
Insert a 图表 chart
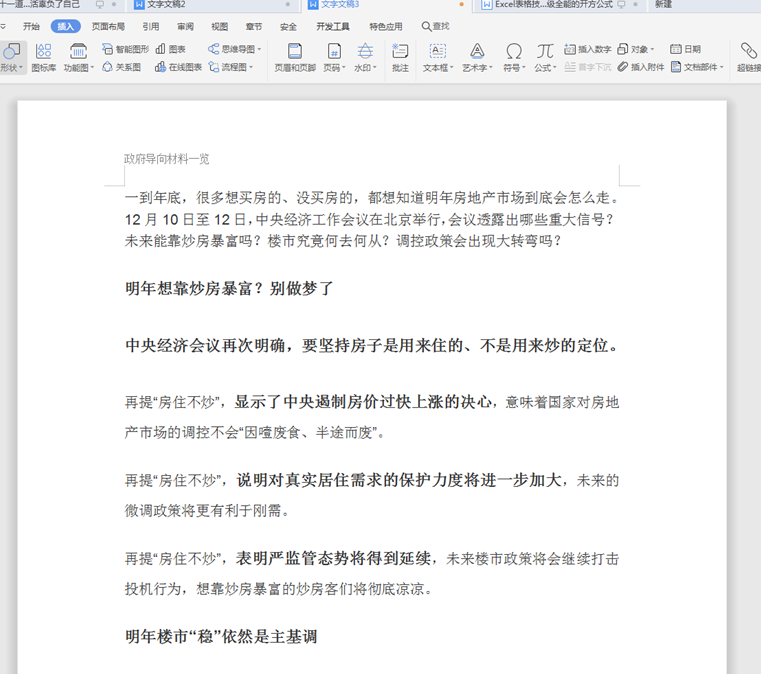pos(170,49)
